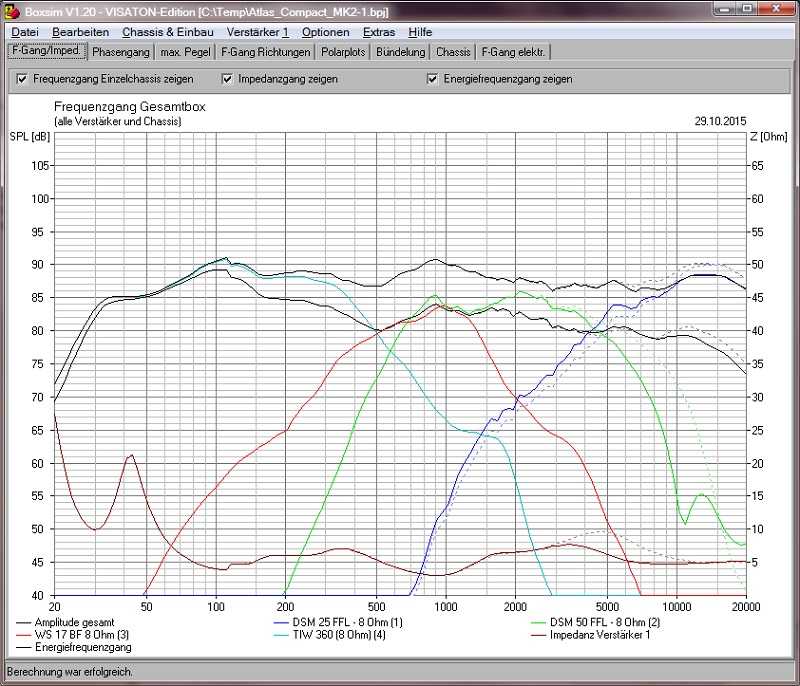Click status text Berechnung war erfolgreich.
Viewport: 800px width, 686px height.
[70, 672]
